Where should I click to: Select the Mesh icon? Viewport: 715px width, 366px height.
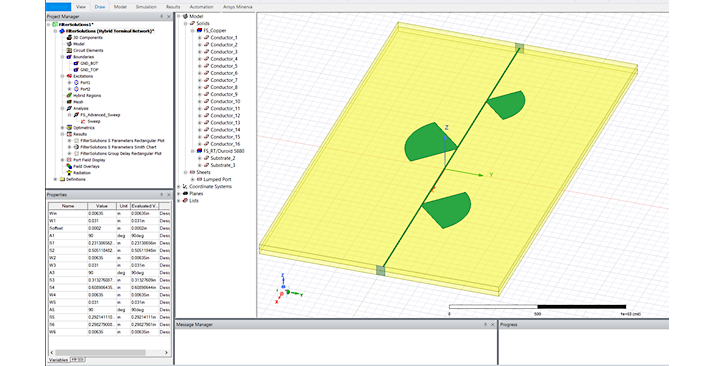click(69, 102)
